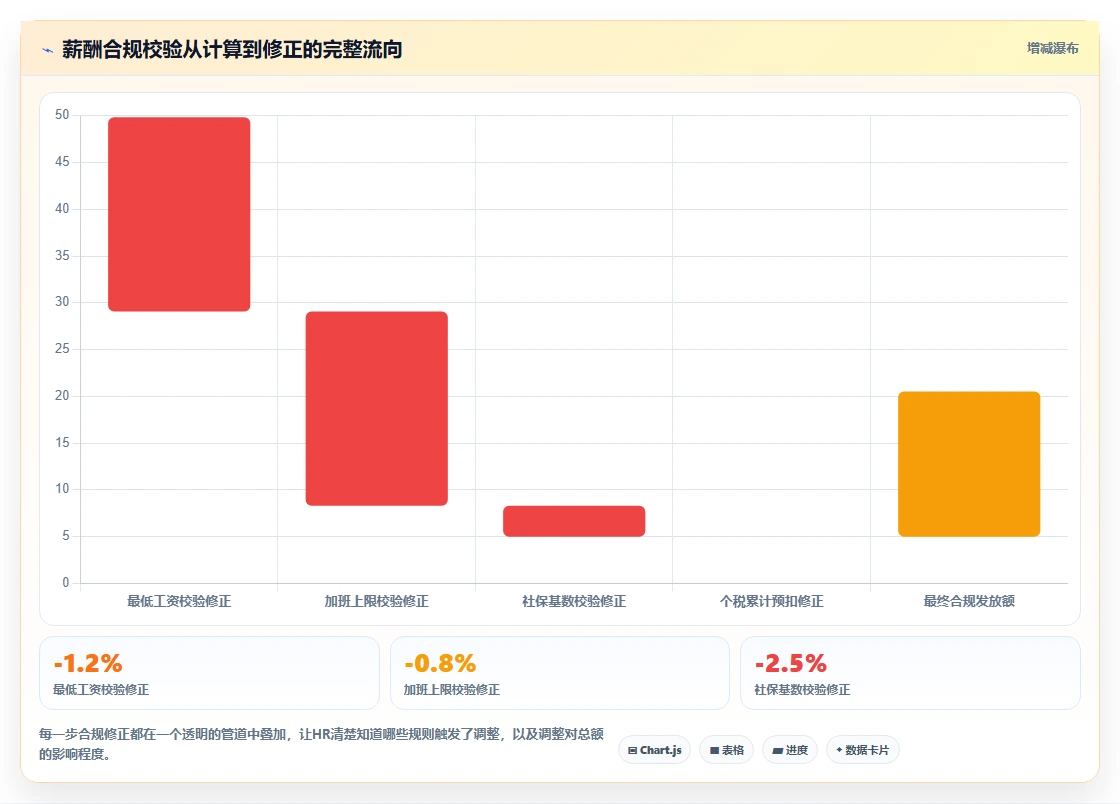Click the description paragraph starting 每一步合规修正
The image size is (1120, 804).
click(x=321, y=743)
